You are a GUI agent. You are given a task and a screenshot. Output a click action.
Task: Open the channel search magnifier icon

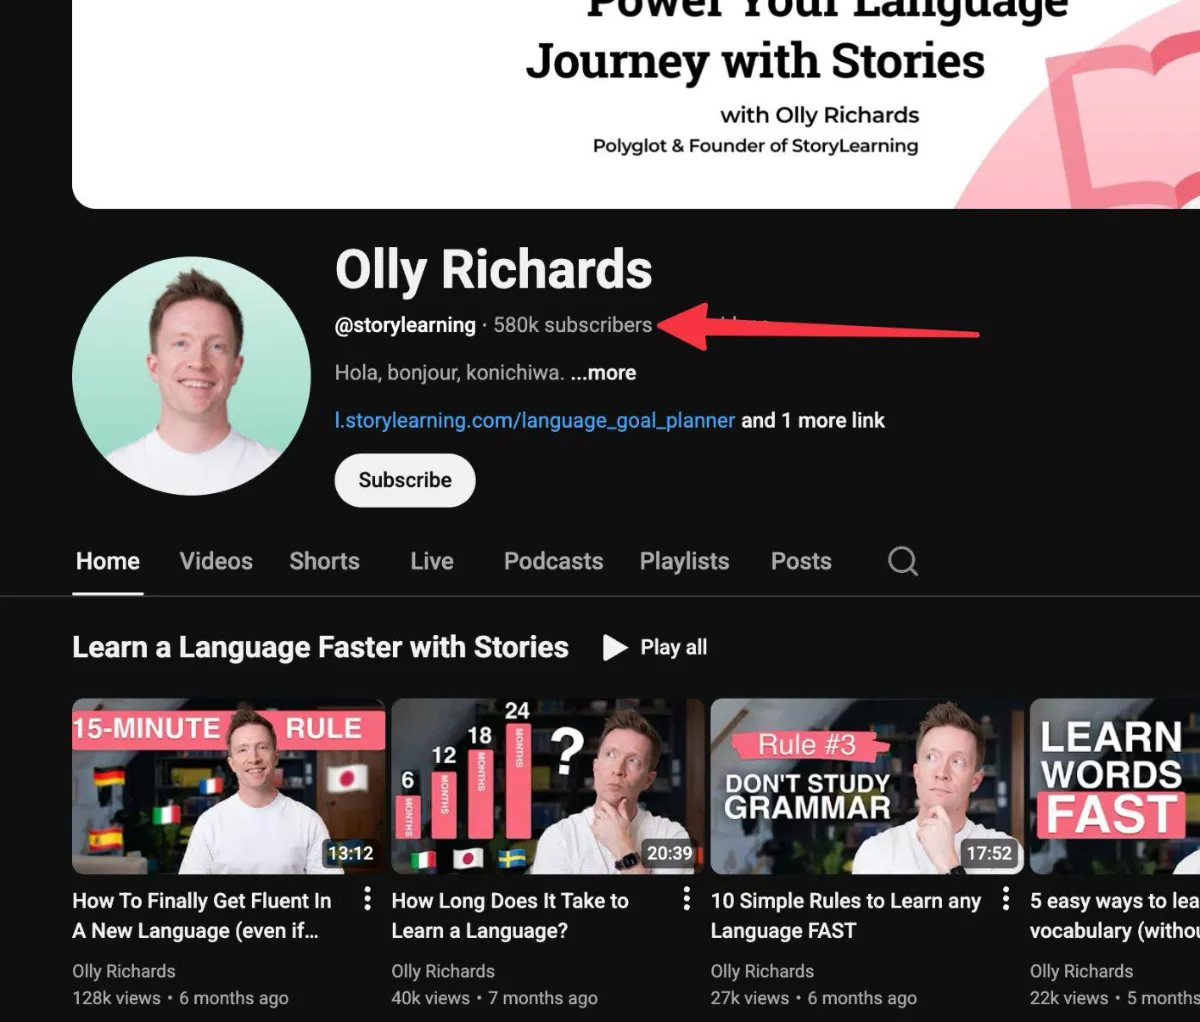(x=903, y=561)
